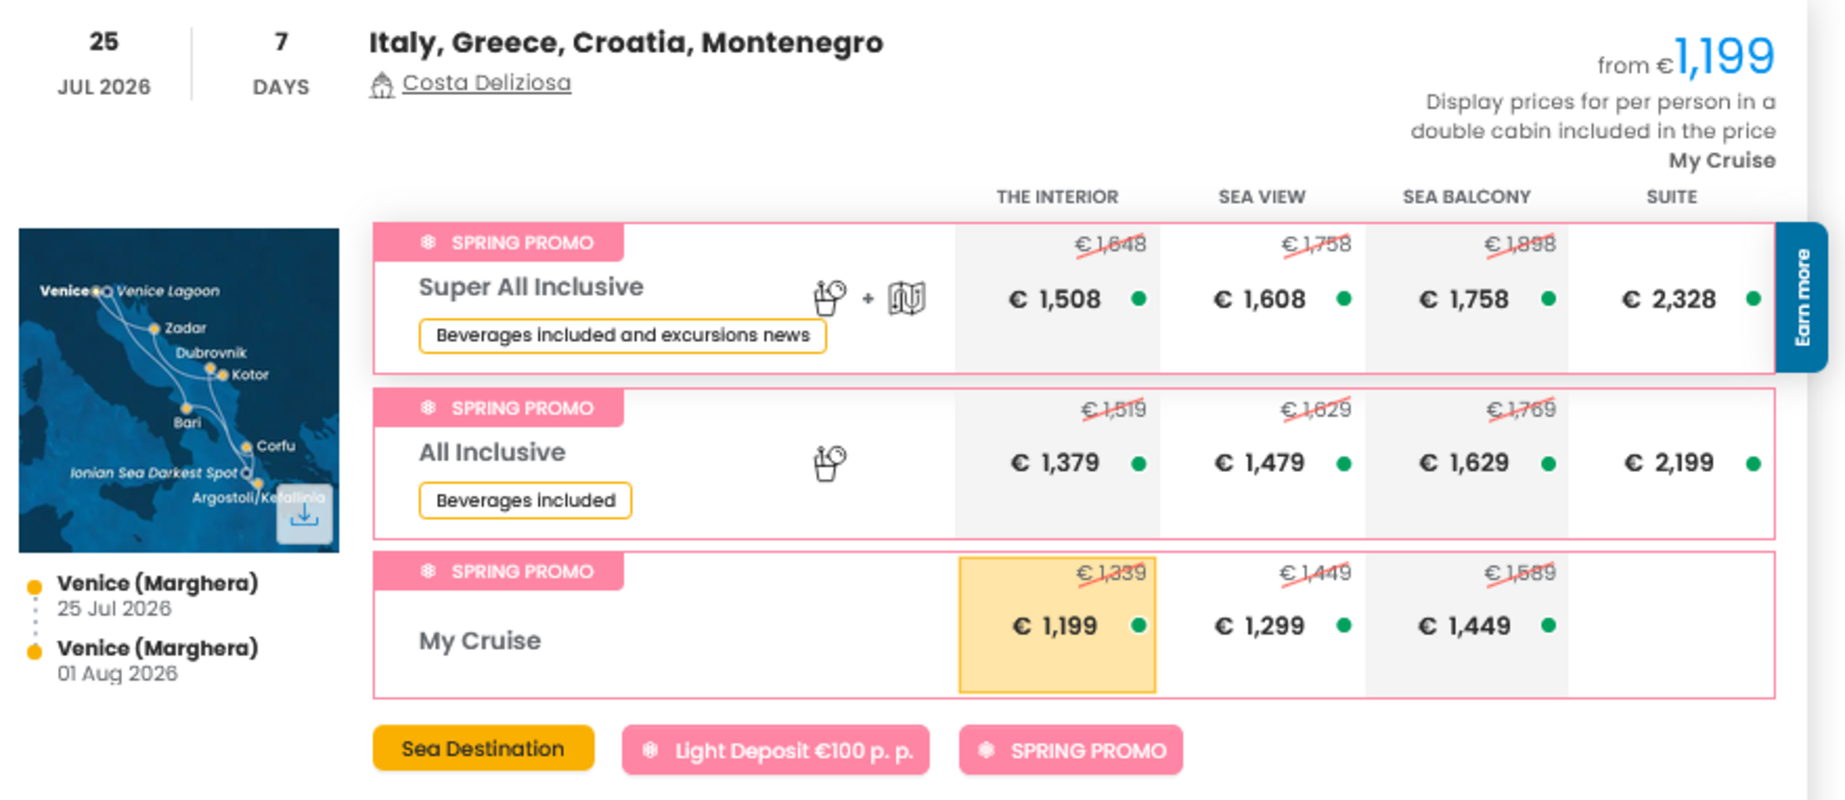Expand the Earn more side panel
Viewport: 1845px width, 800px height.
1805,300
